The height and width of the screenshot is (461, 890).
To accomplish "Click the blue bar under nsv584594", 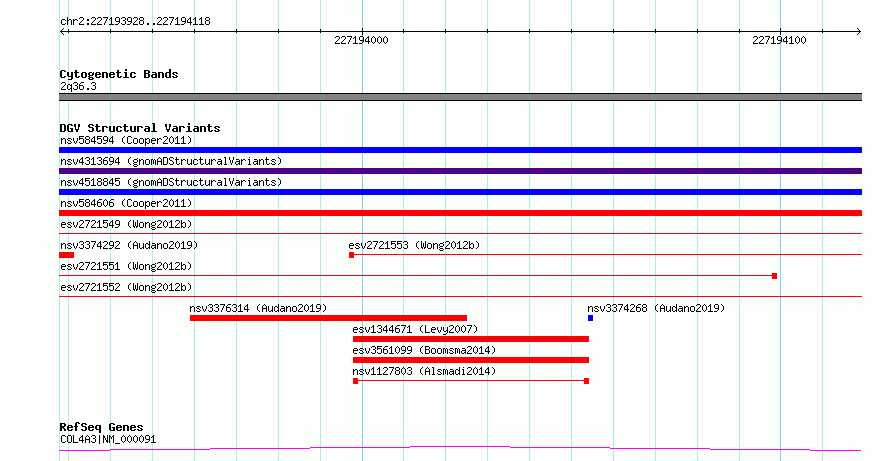I will pos(460,150).
